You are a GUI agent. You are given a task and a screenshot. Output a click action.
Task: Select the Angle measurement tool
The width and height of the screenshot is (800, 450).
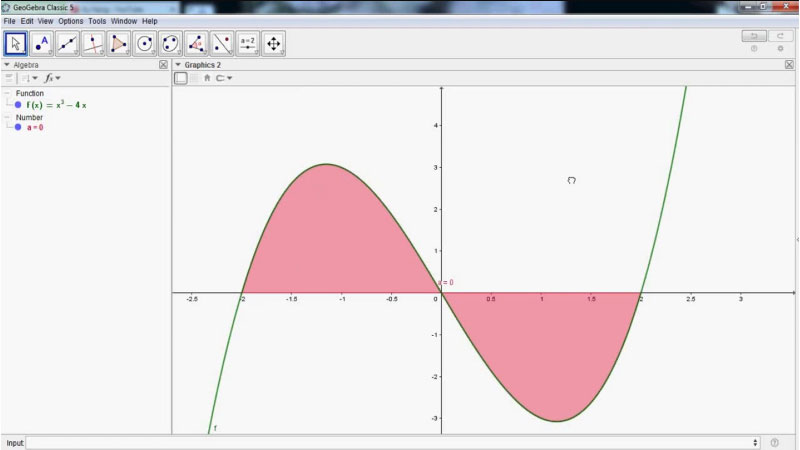coord(197,43)
